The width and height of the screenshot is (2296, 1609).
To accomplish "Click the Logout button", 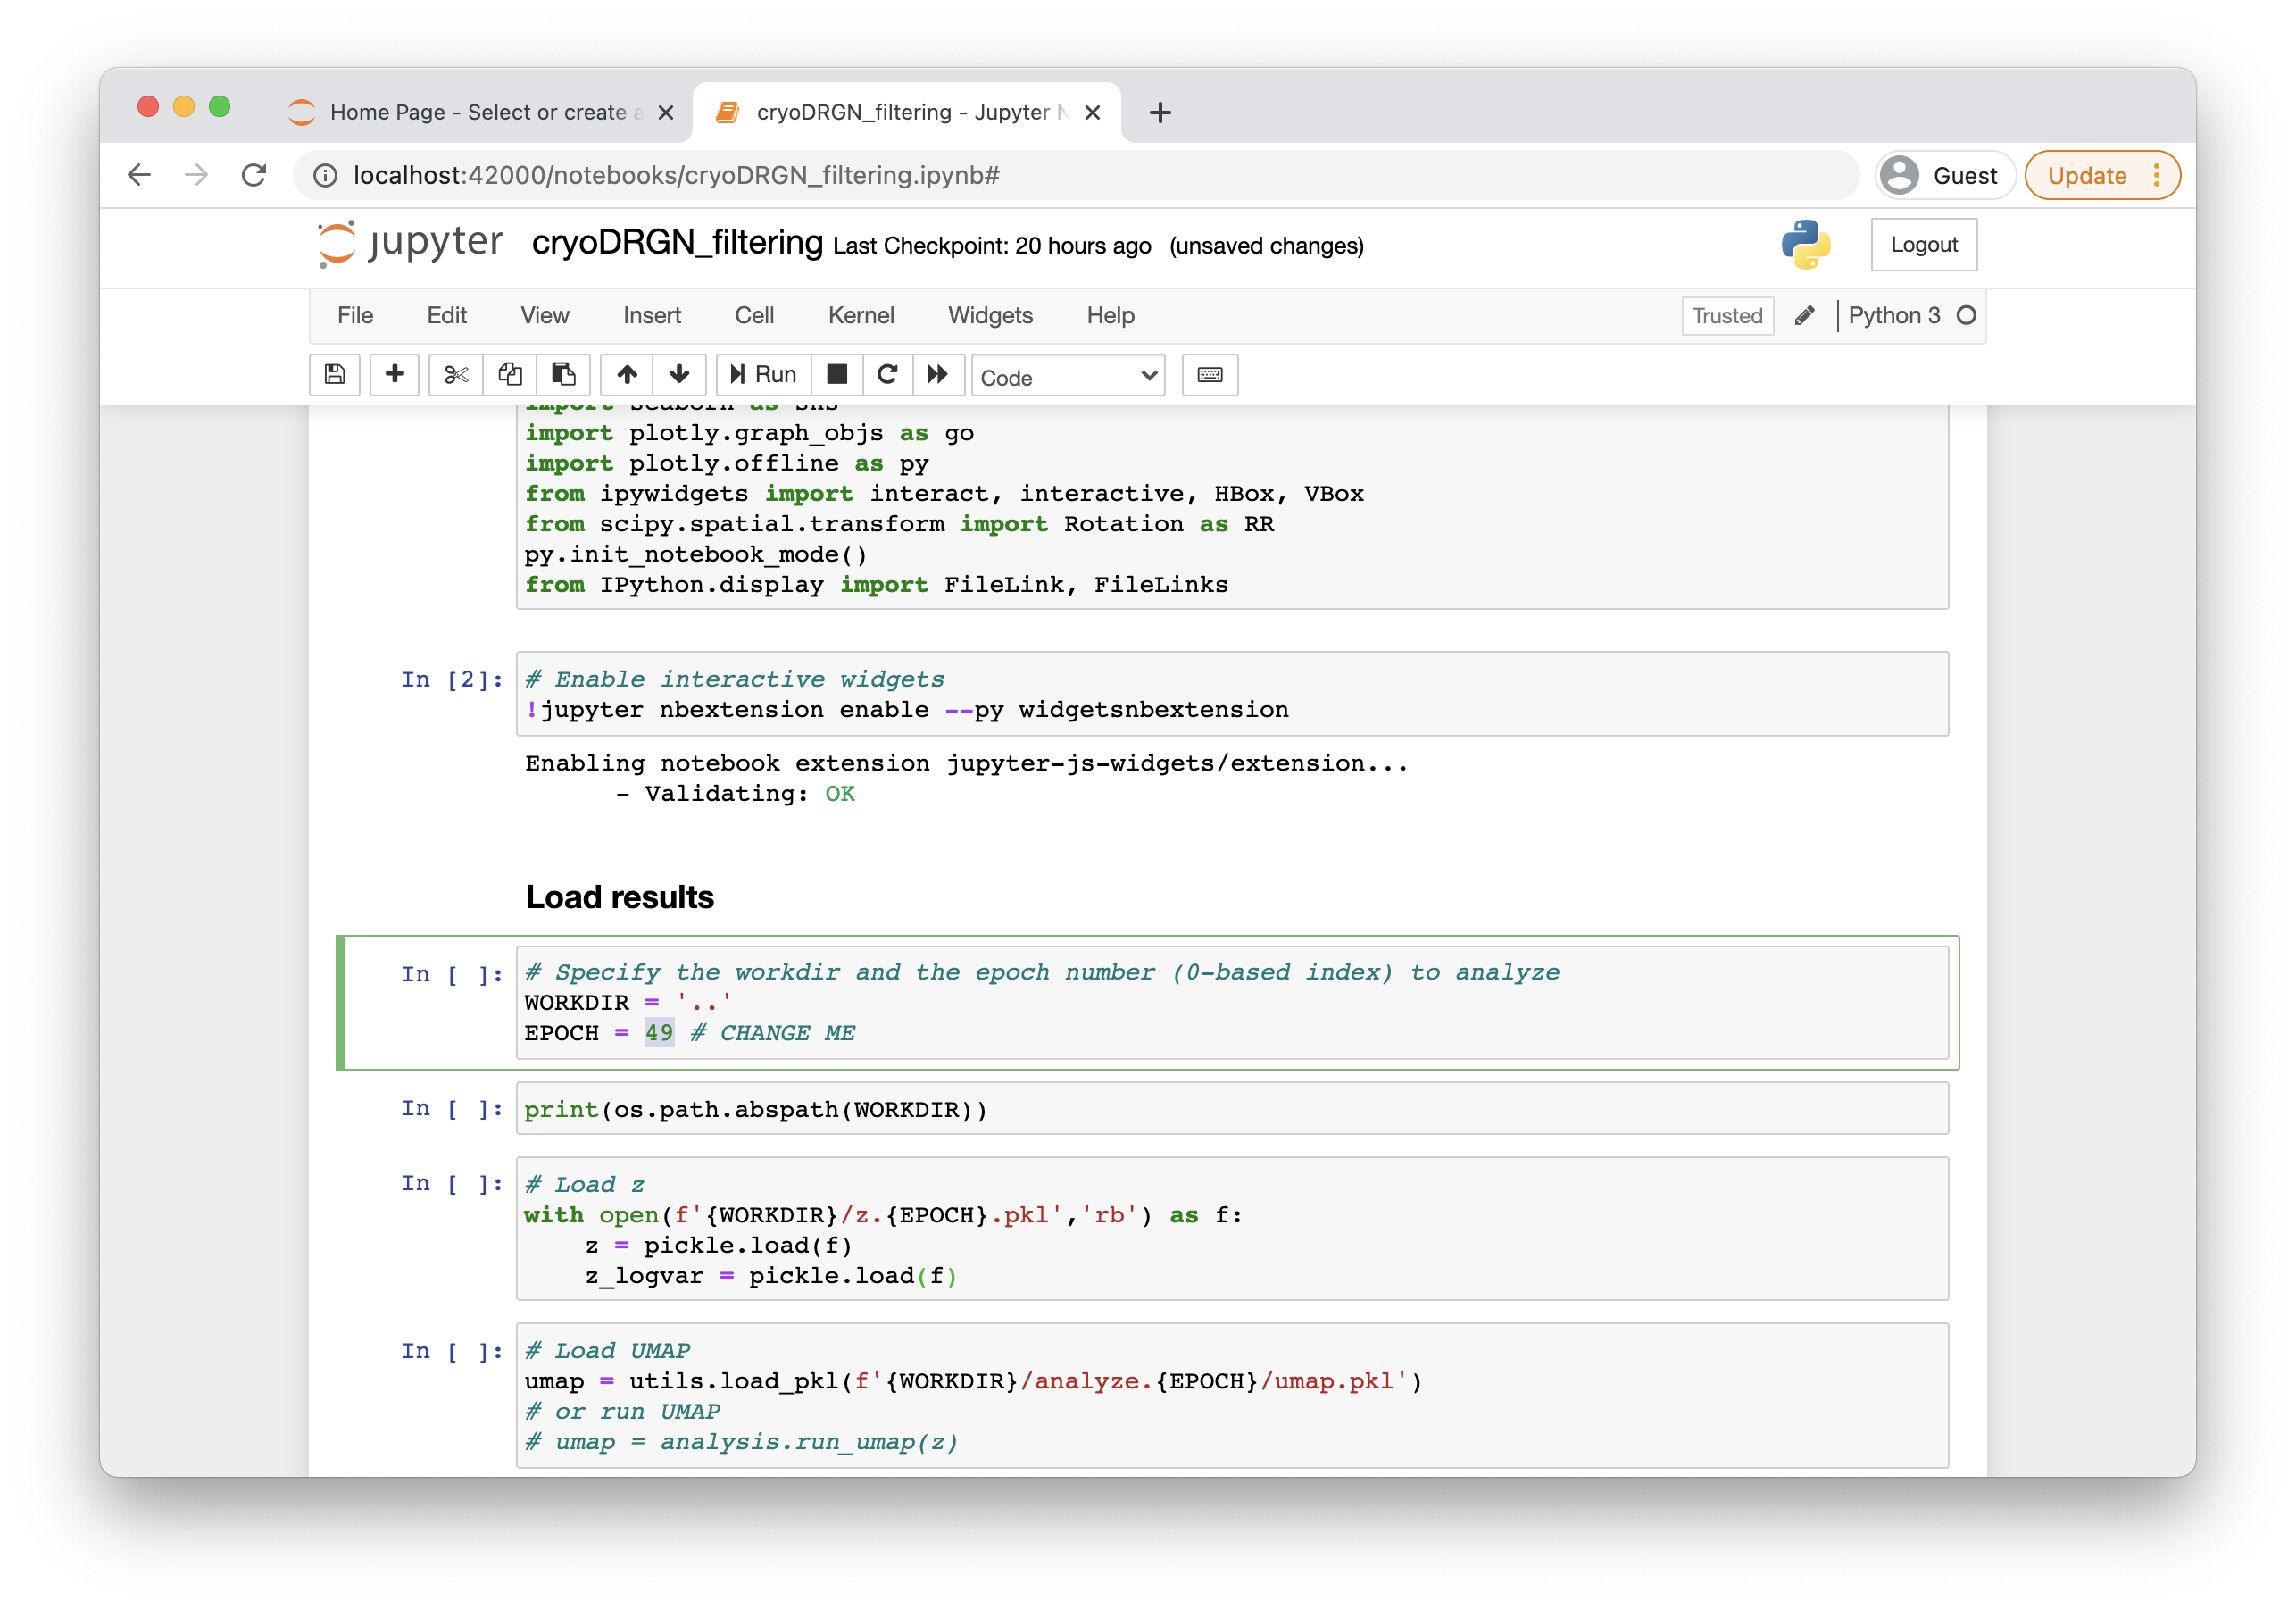I will click(x=1923, y=245).
